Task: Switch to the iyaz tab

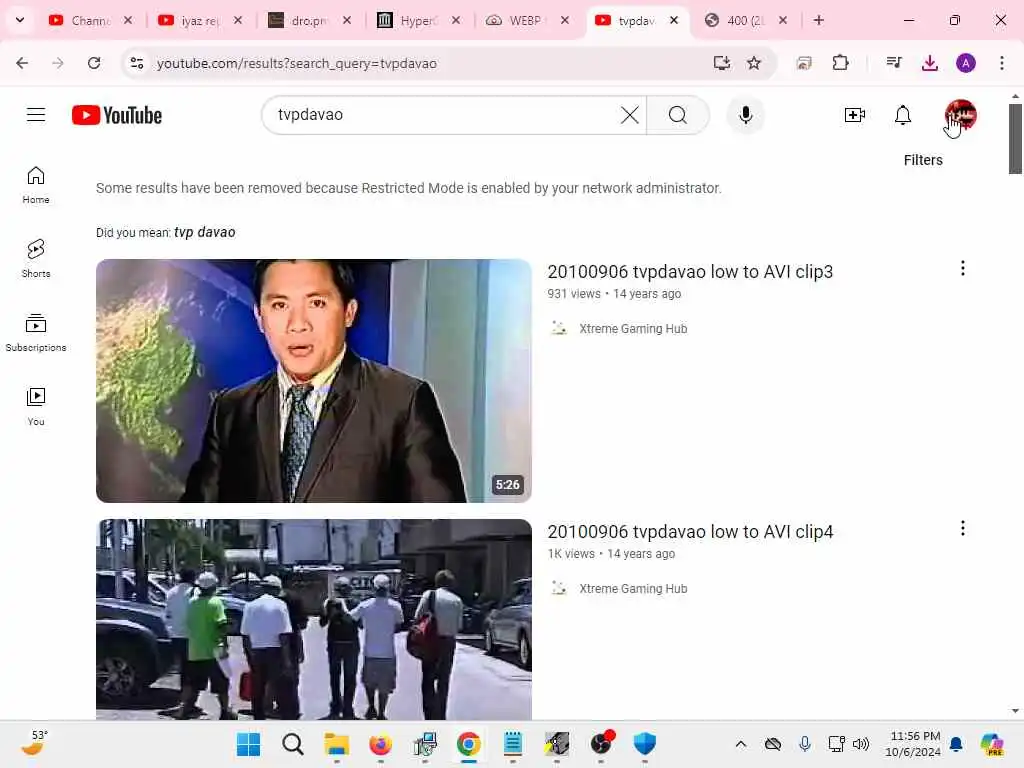Action: (x=200, y=20)
